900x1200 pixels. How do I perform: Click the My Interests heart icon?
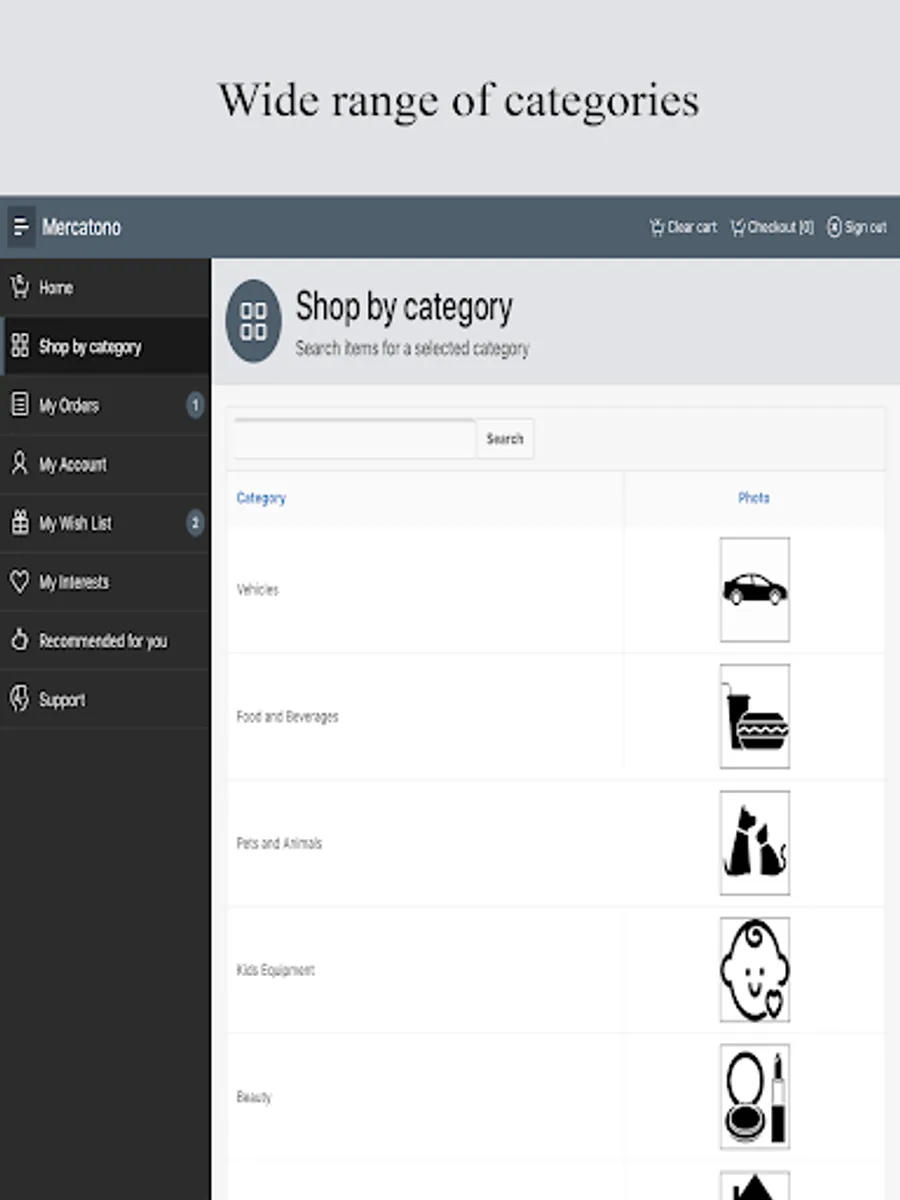coord(19,581)
